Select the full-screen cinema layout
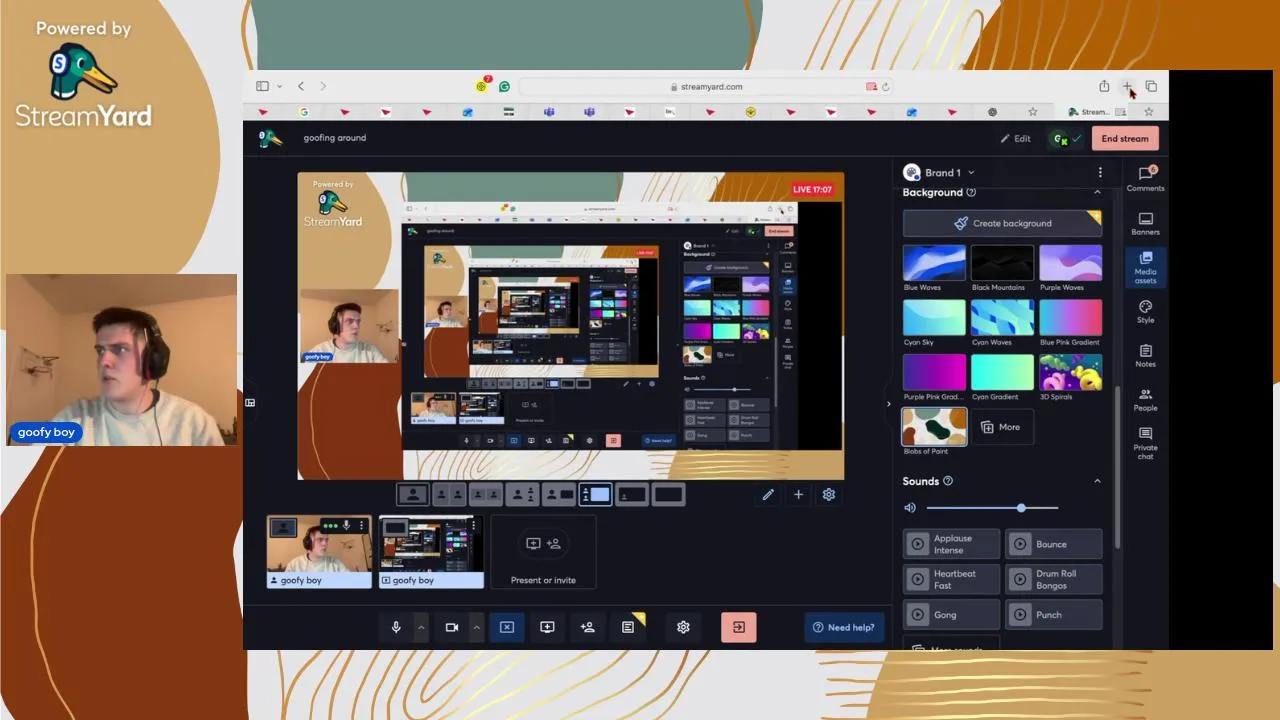The image size is (1280, 720). tap(668, 494)
